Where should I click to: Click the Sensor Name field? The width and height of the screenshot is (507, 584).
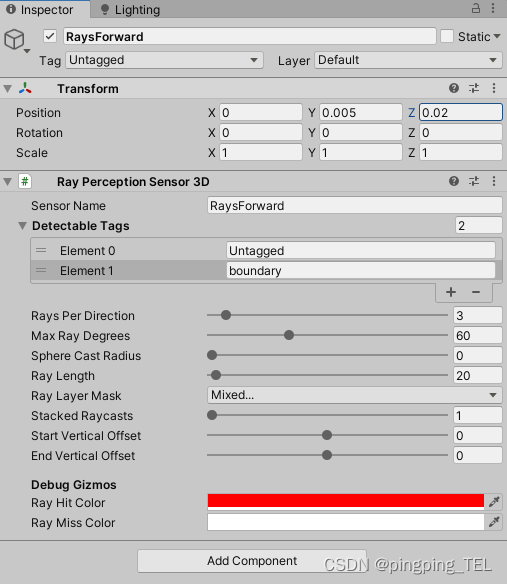355,206
